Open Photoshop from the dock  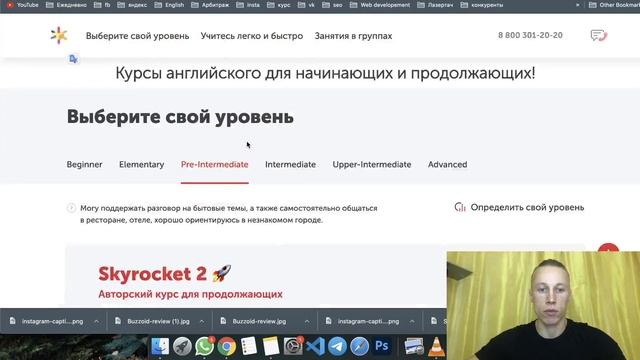pyautogui.click(x=382, y=346)
